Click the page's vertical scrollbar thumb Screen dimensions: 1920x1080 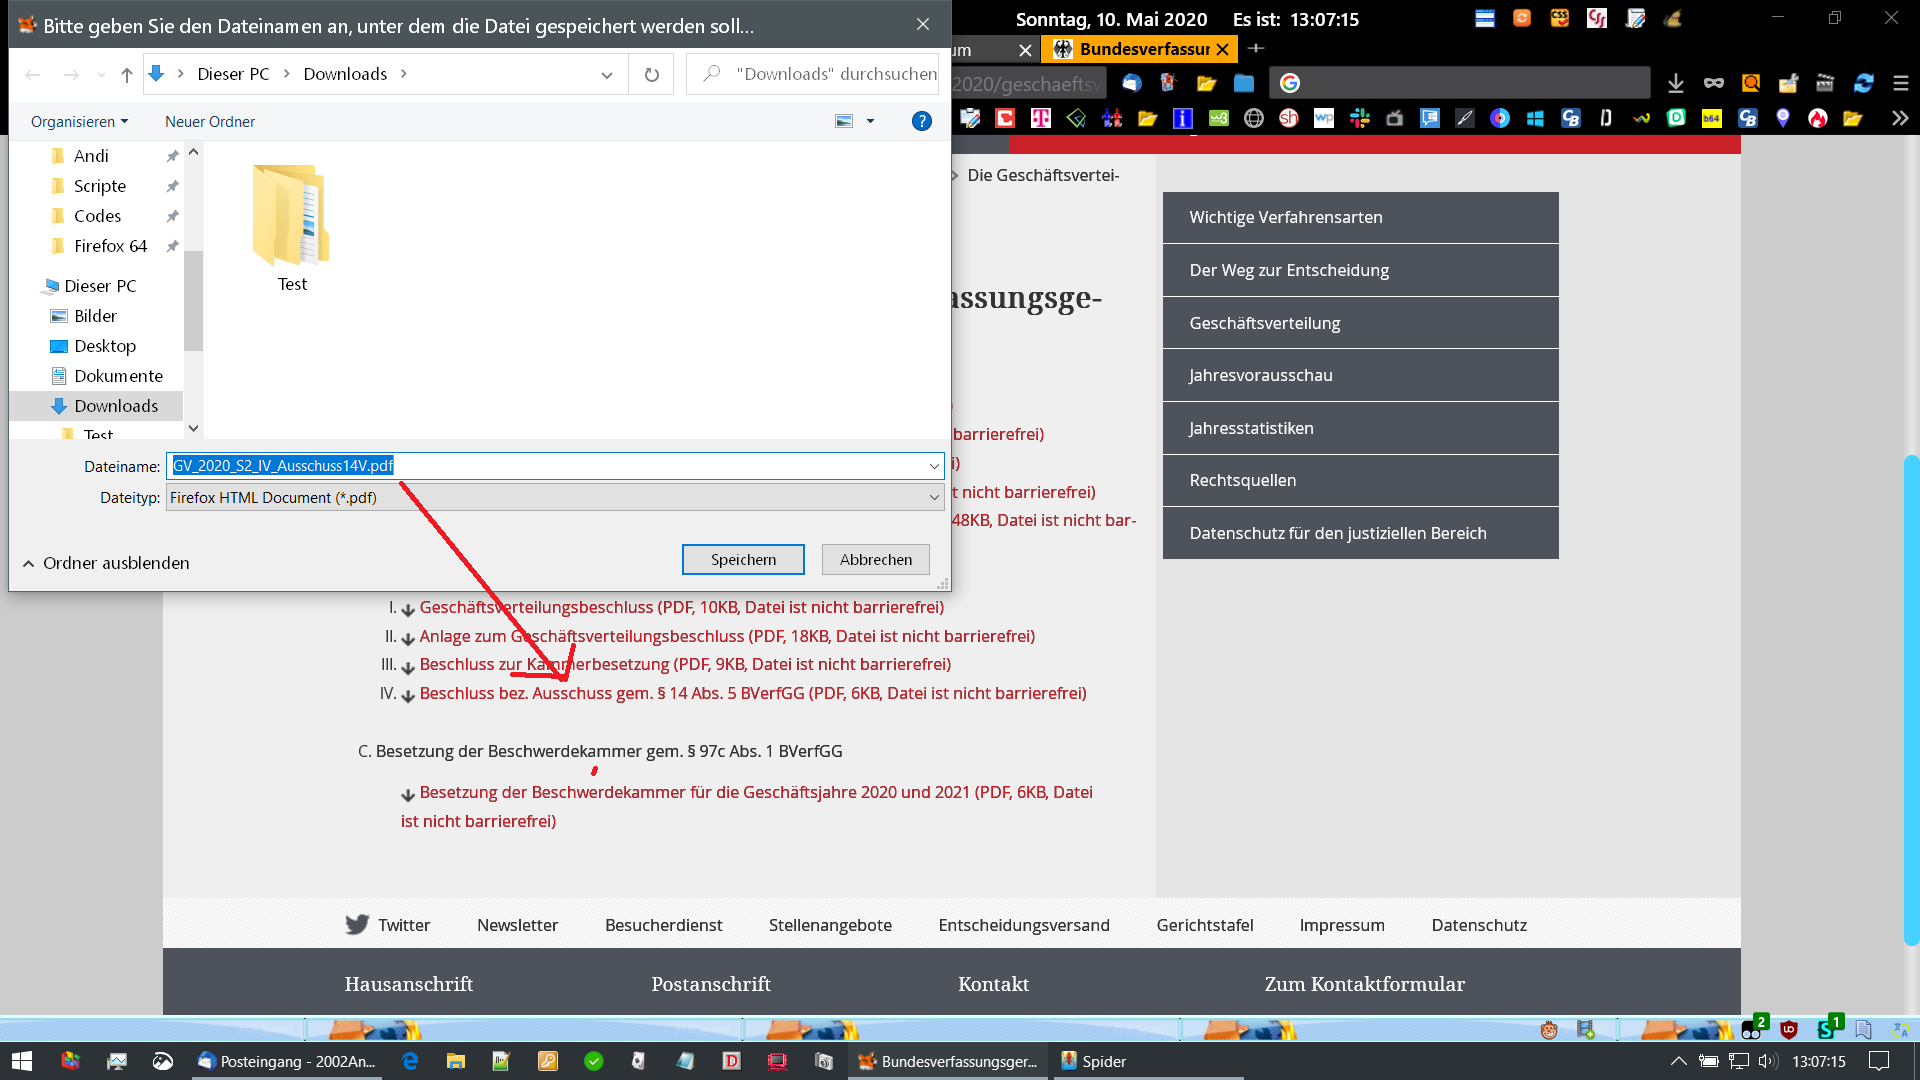1911,700
